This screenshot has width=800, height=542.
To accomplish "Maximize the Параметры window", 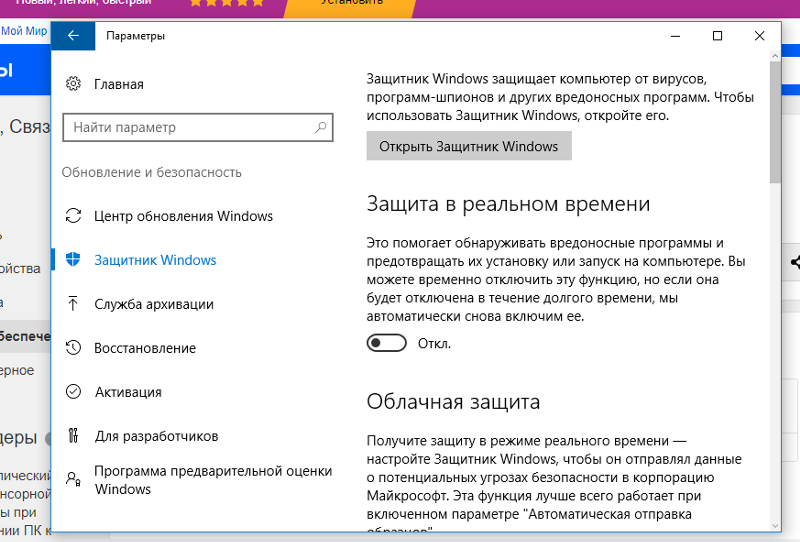I will [x=717, y=36].
